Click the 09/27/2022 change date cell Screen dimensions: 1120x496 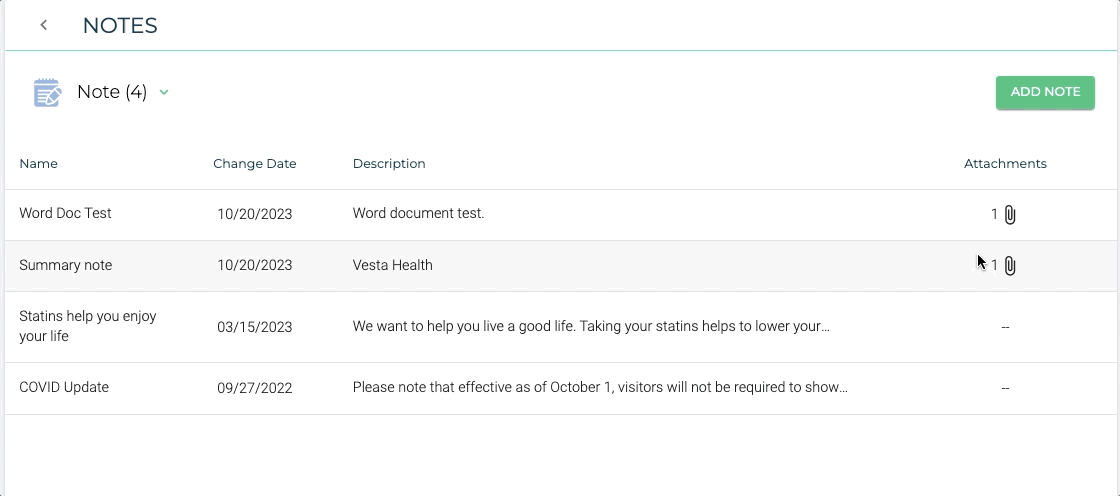click(255, 388)
